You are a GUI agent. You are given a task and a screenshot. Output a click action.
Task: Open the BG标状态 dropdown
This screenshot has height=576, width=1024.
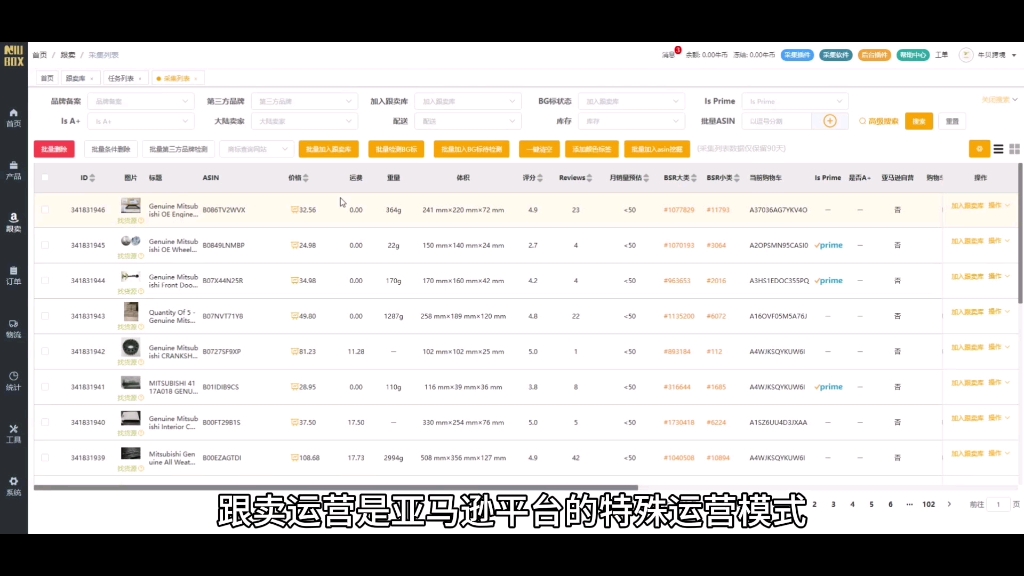[x=632, y=101]
